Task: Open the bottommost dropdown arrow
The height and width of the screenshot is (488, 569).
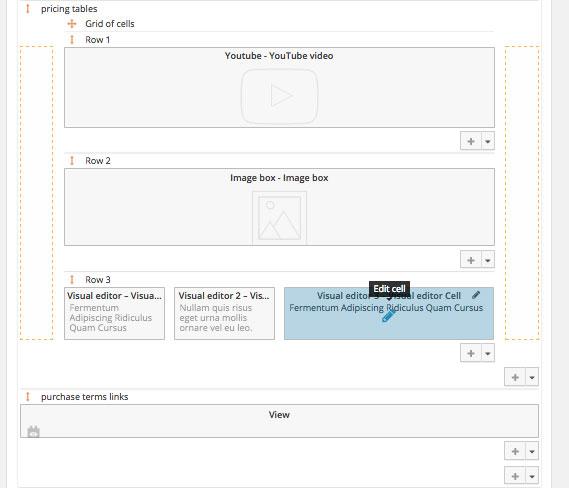Action: [532, 476]
